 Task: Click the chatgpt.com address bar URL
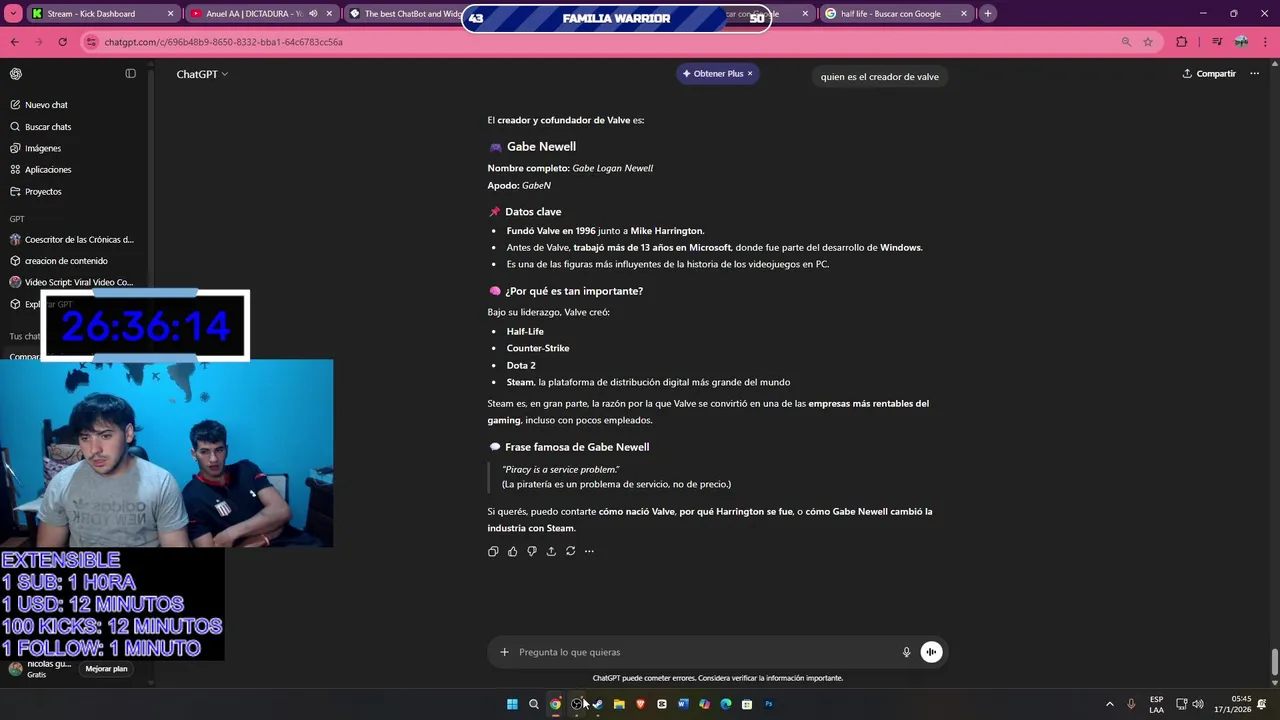coord(224,42)
